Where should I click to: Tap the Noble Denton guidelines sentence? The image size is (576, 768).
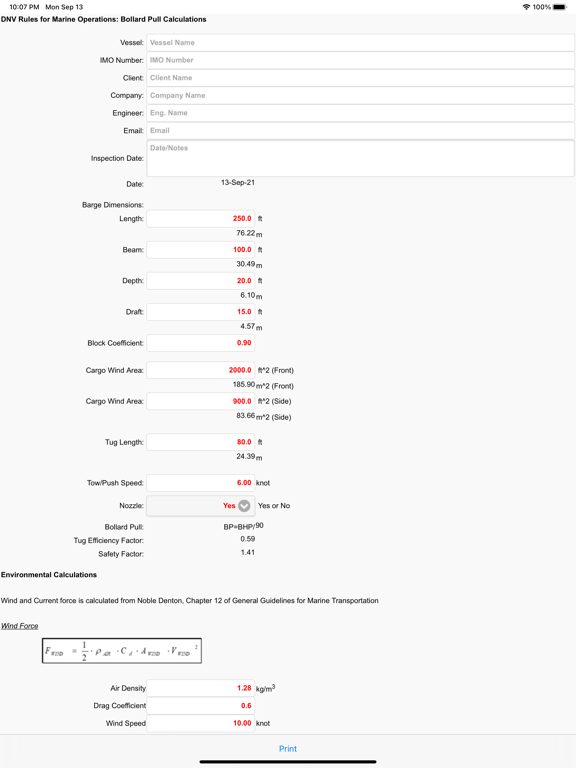click(x=190, y=600)
